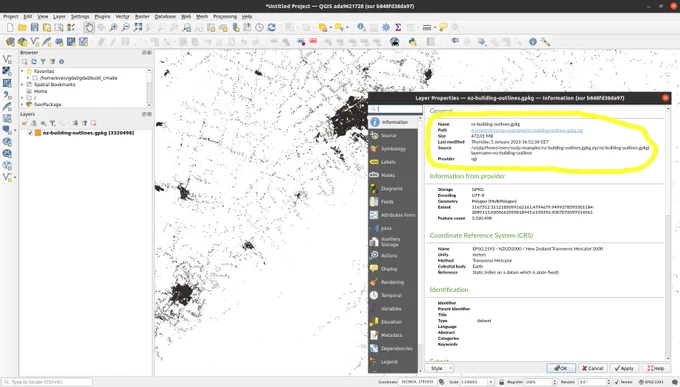This screenshot has height=387, width=680.
Task: Click the Apply button
Action: pos(624,368)
